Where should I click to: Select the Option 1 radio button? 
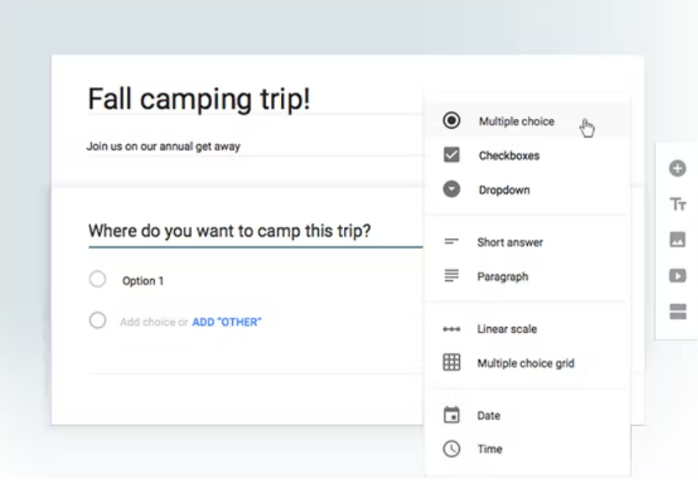tap(97, 280)
